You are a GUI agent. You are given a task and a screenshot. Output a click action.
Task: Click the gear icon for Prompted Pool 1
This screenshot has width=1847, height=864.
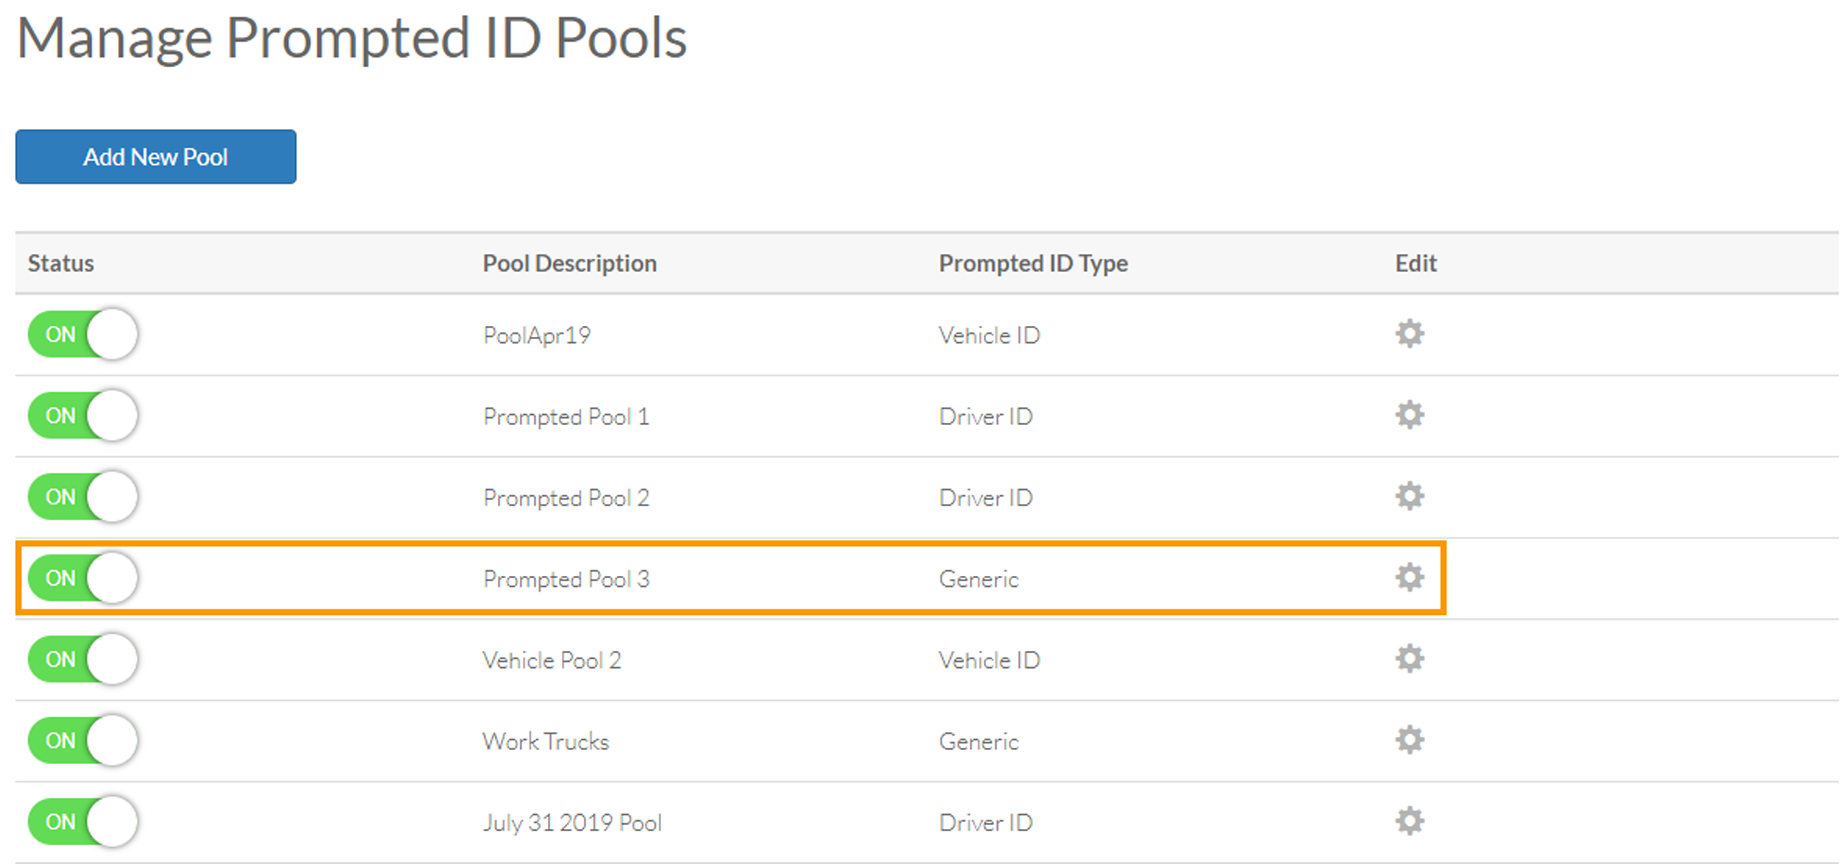[1408, 416]
